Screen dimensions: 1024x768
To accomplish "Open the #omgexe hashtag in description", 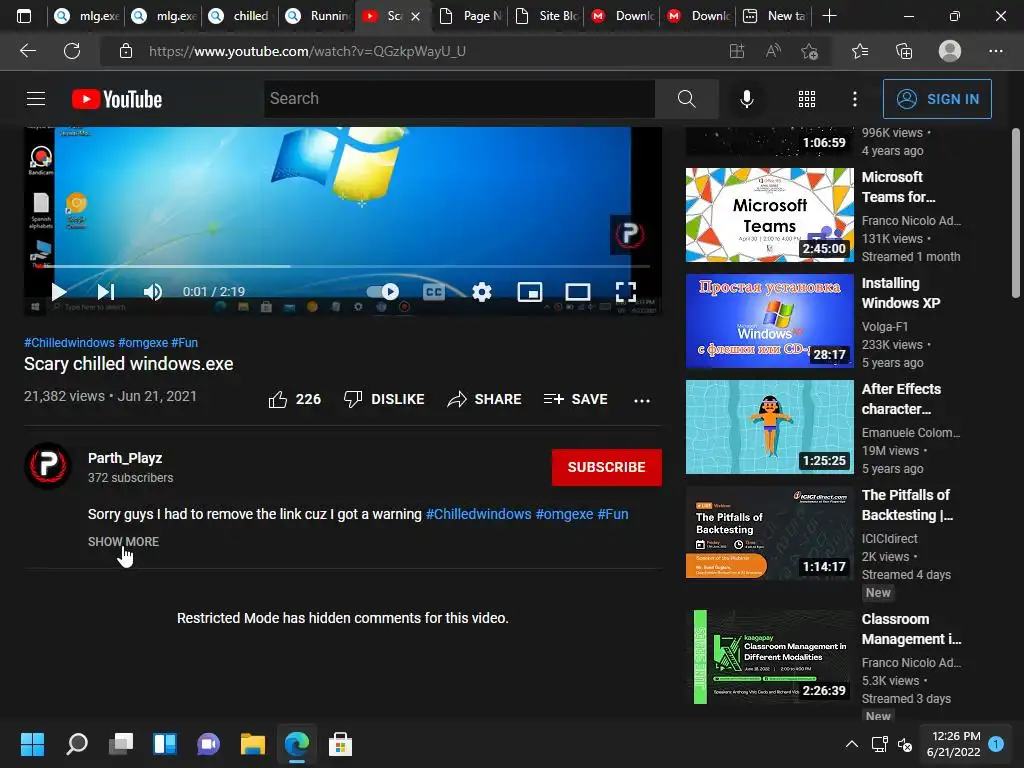I will pyautogui.click(x=564, y=514).
